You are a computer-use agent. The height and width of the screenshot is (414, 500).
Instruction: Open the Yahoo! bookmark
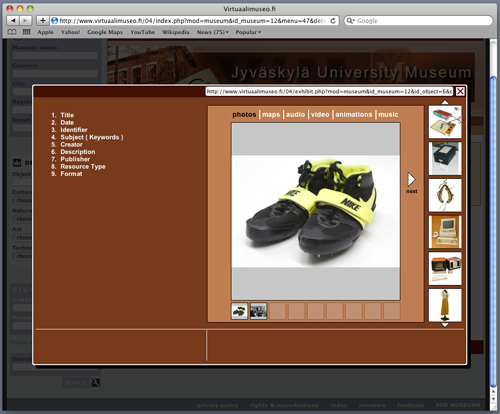(70, 32)
